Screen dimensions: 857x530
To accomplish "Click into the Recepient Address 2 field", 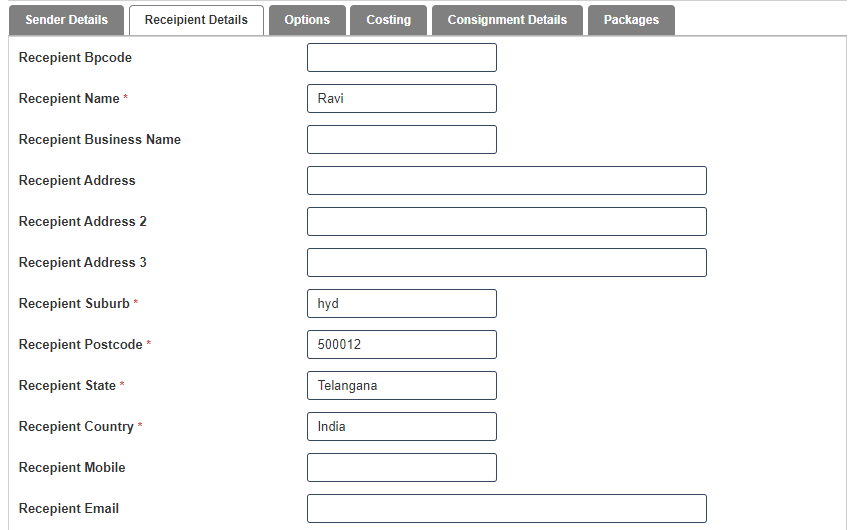I will point(506,222).
